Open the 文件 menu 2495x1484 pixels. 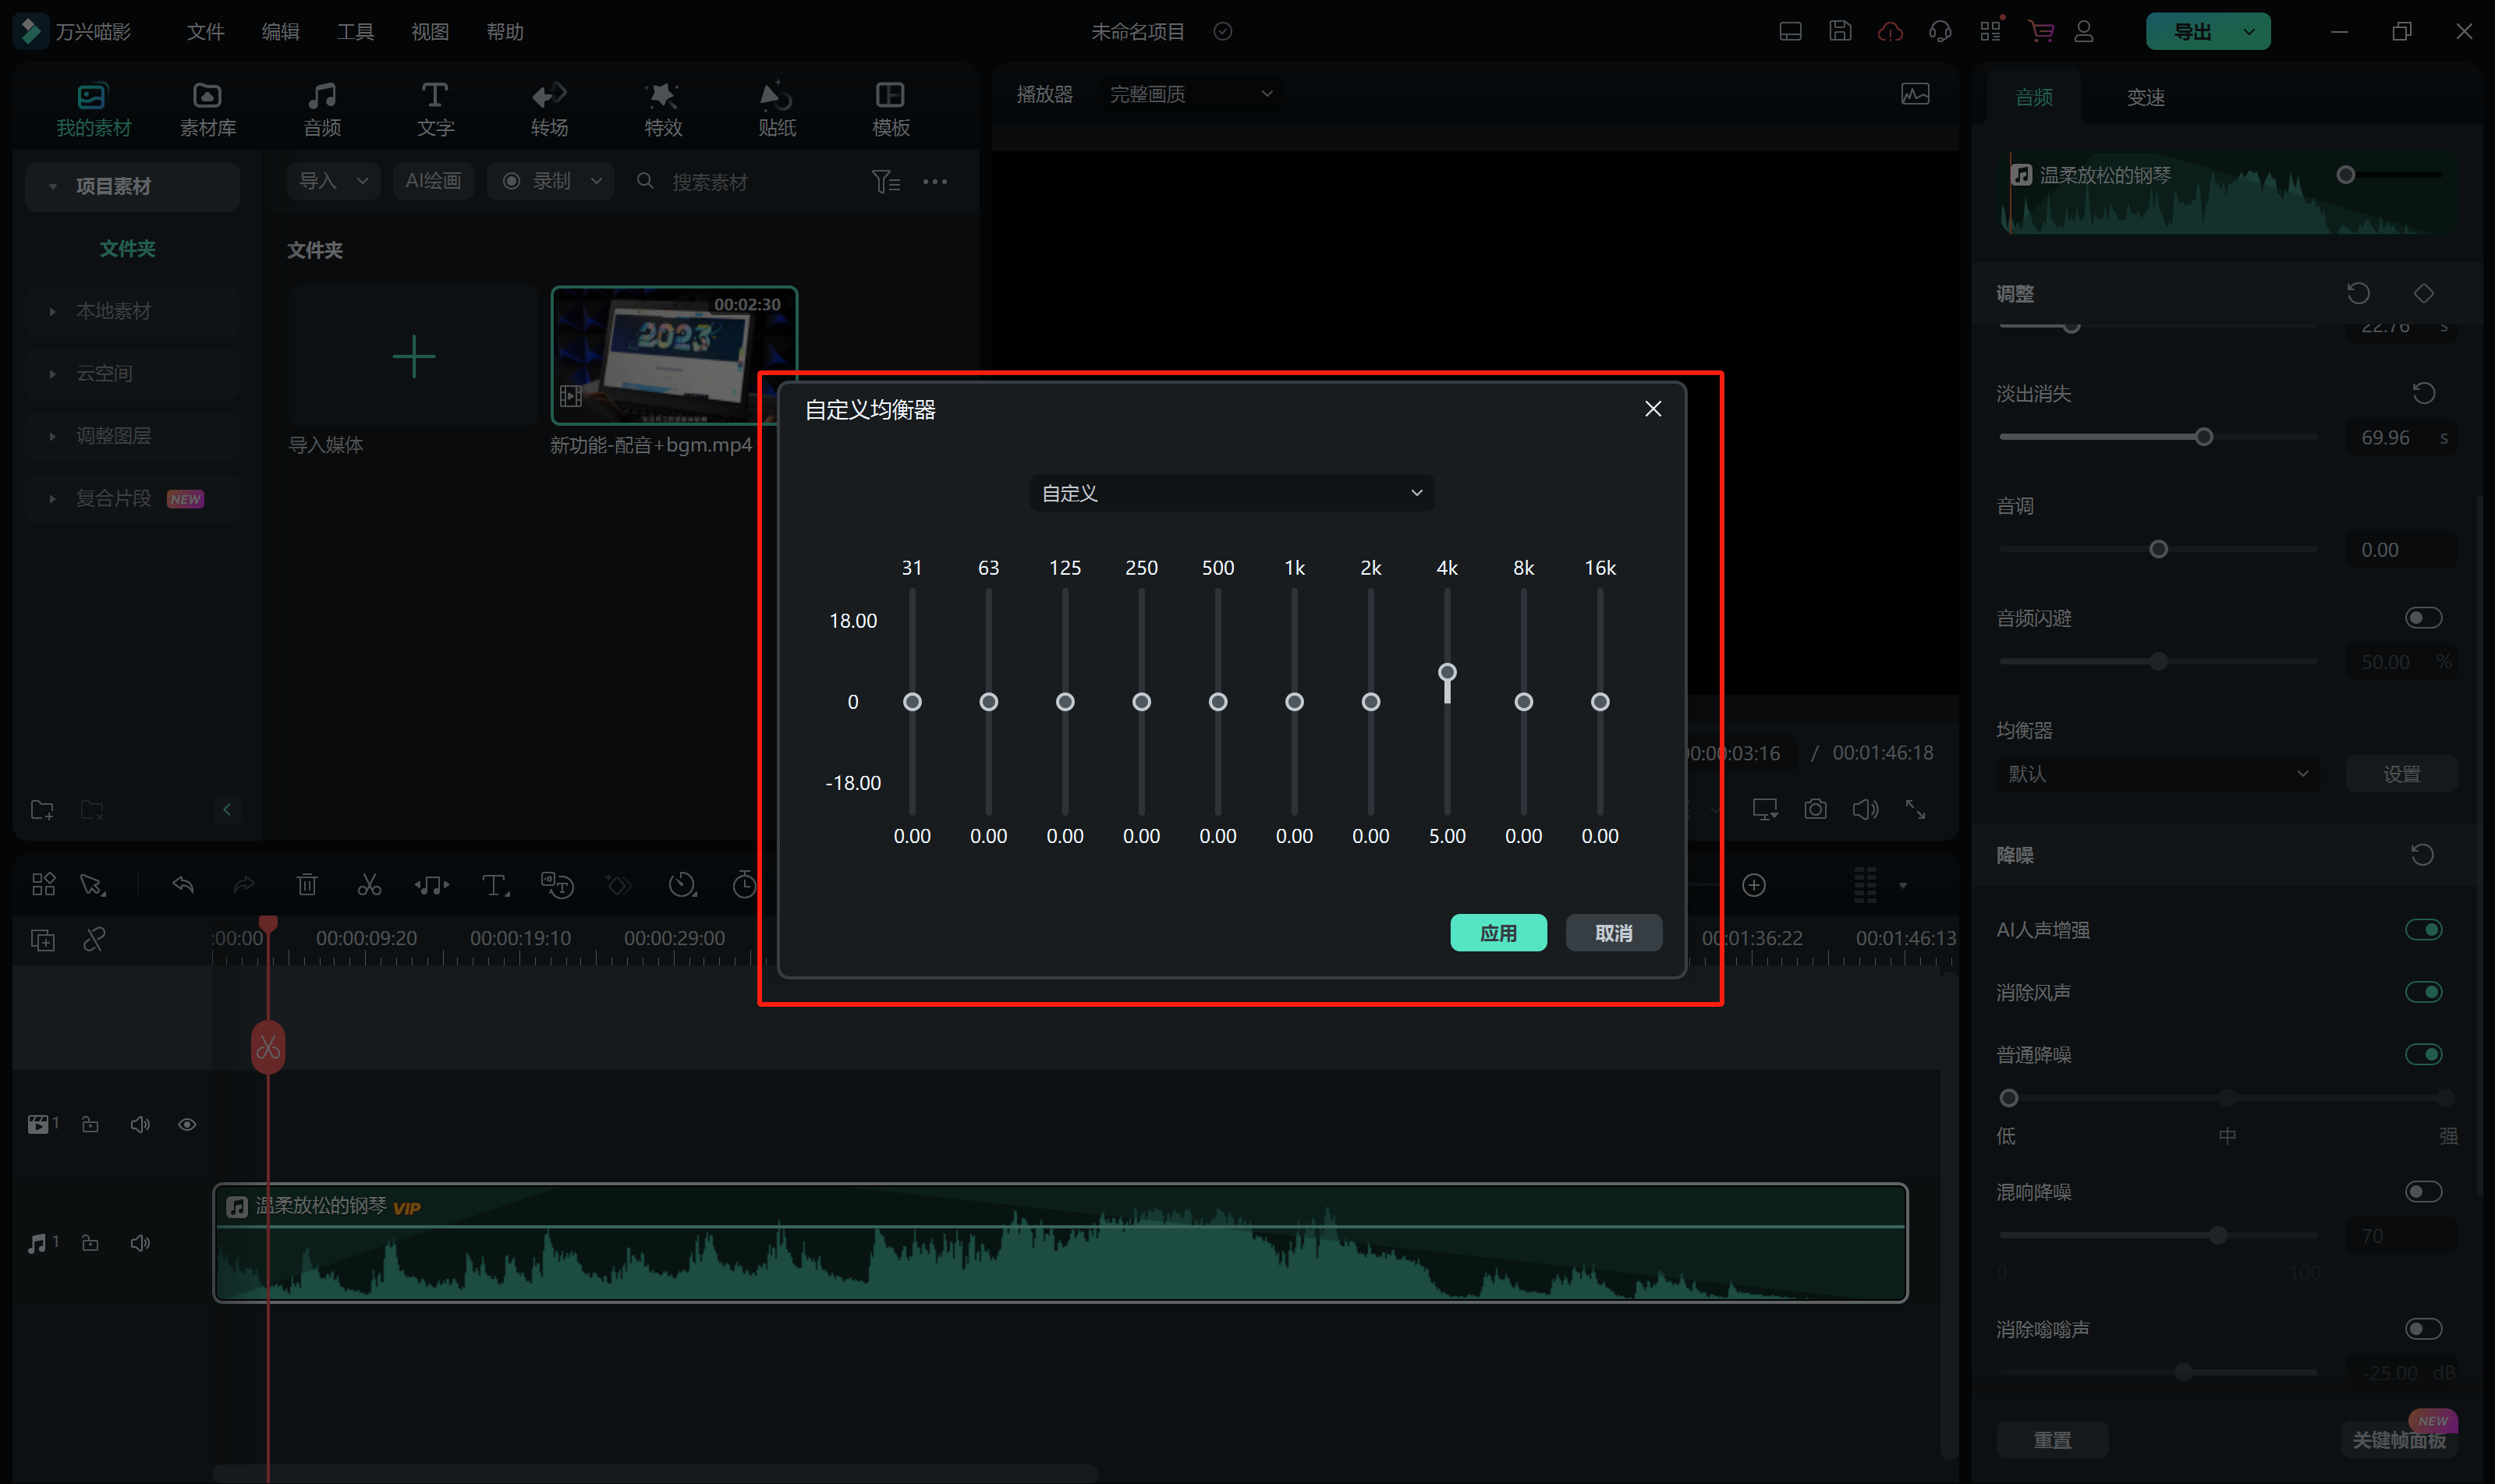205,32
